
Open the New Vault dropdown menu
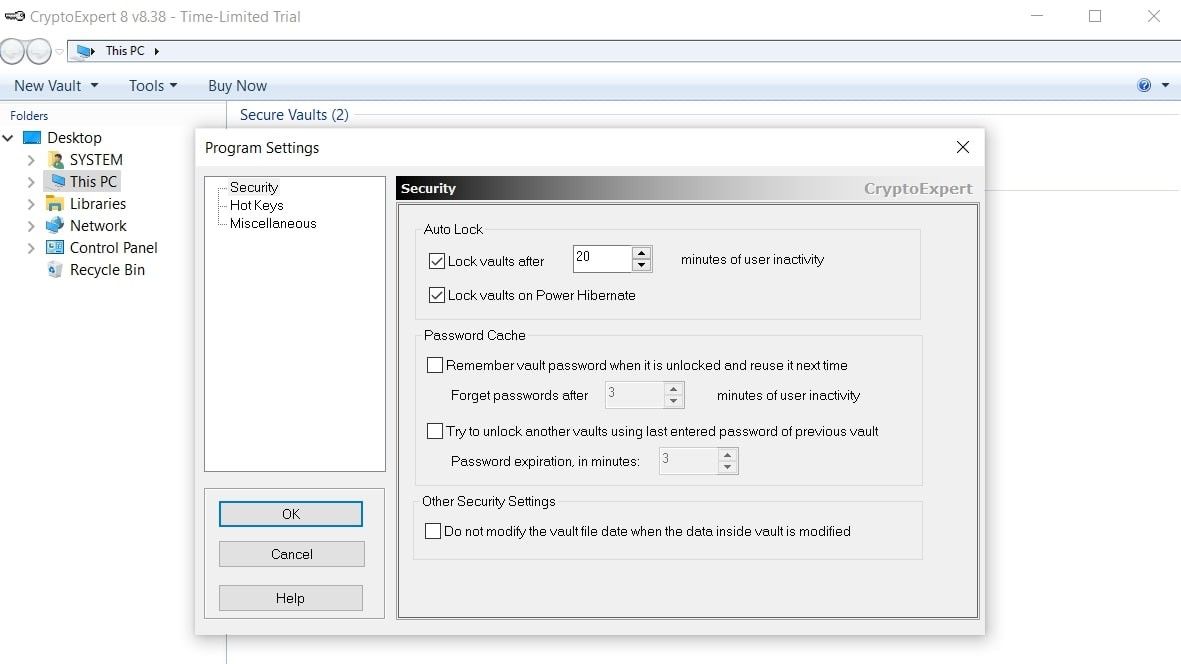pos(47,85)
